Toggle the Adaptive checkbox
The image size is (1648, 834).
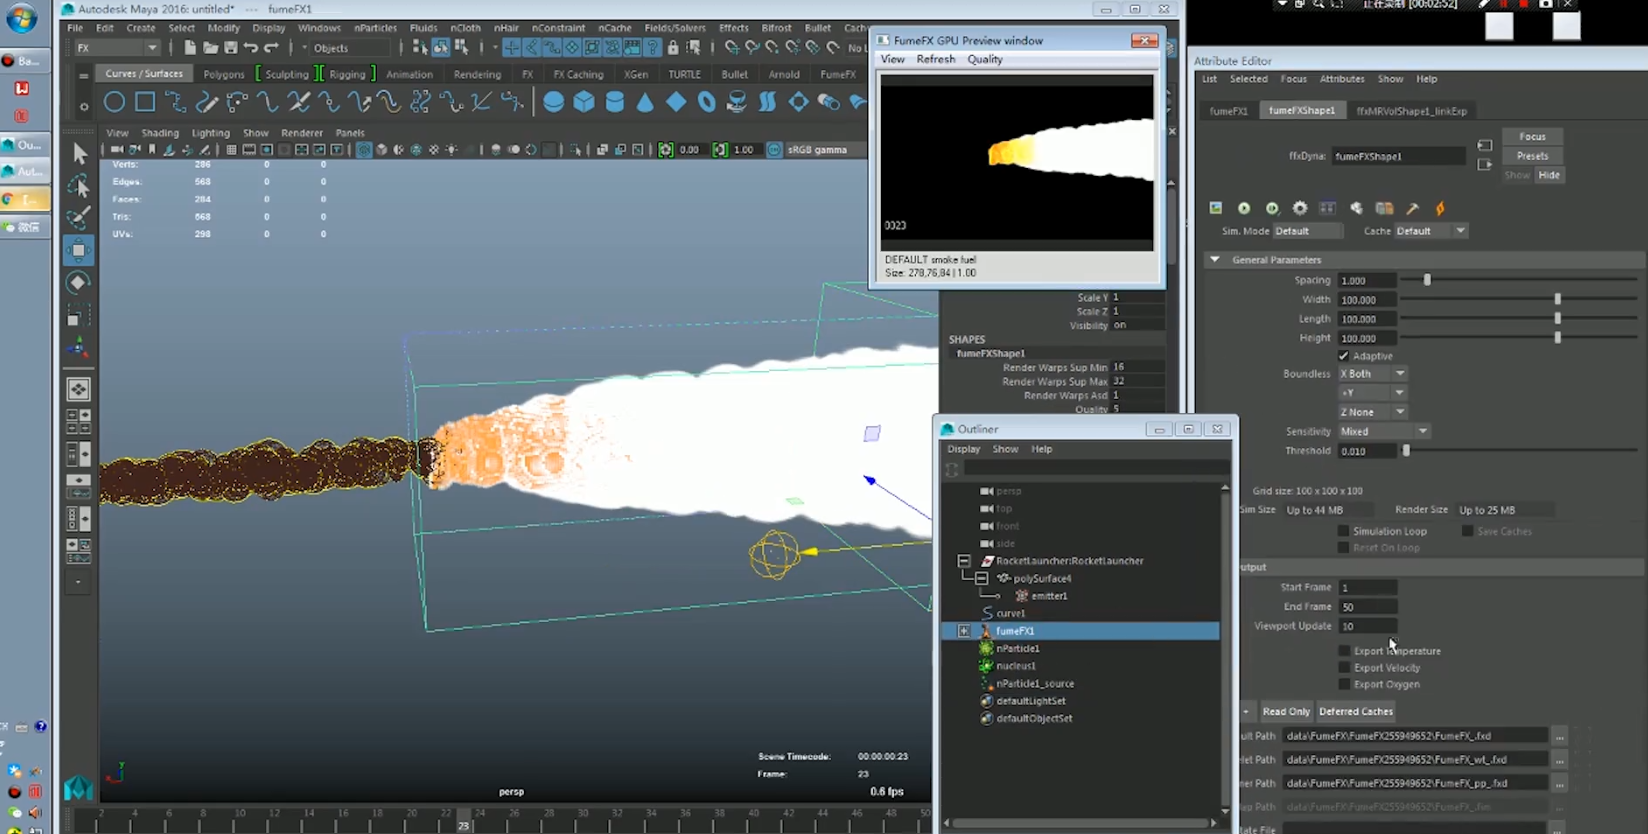pyautogui.click(x=1344, y=356)
